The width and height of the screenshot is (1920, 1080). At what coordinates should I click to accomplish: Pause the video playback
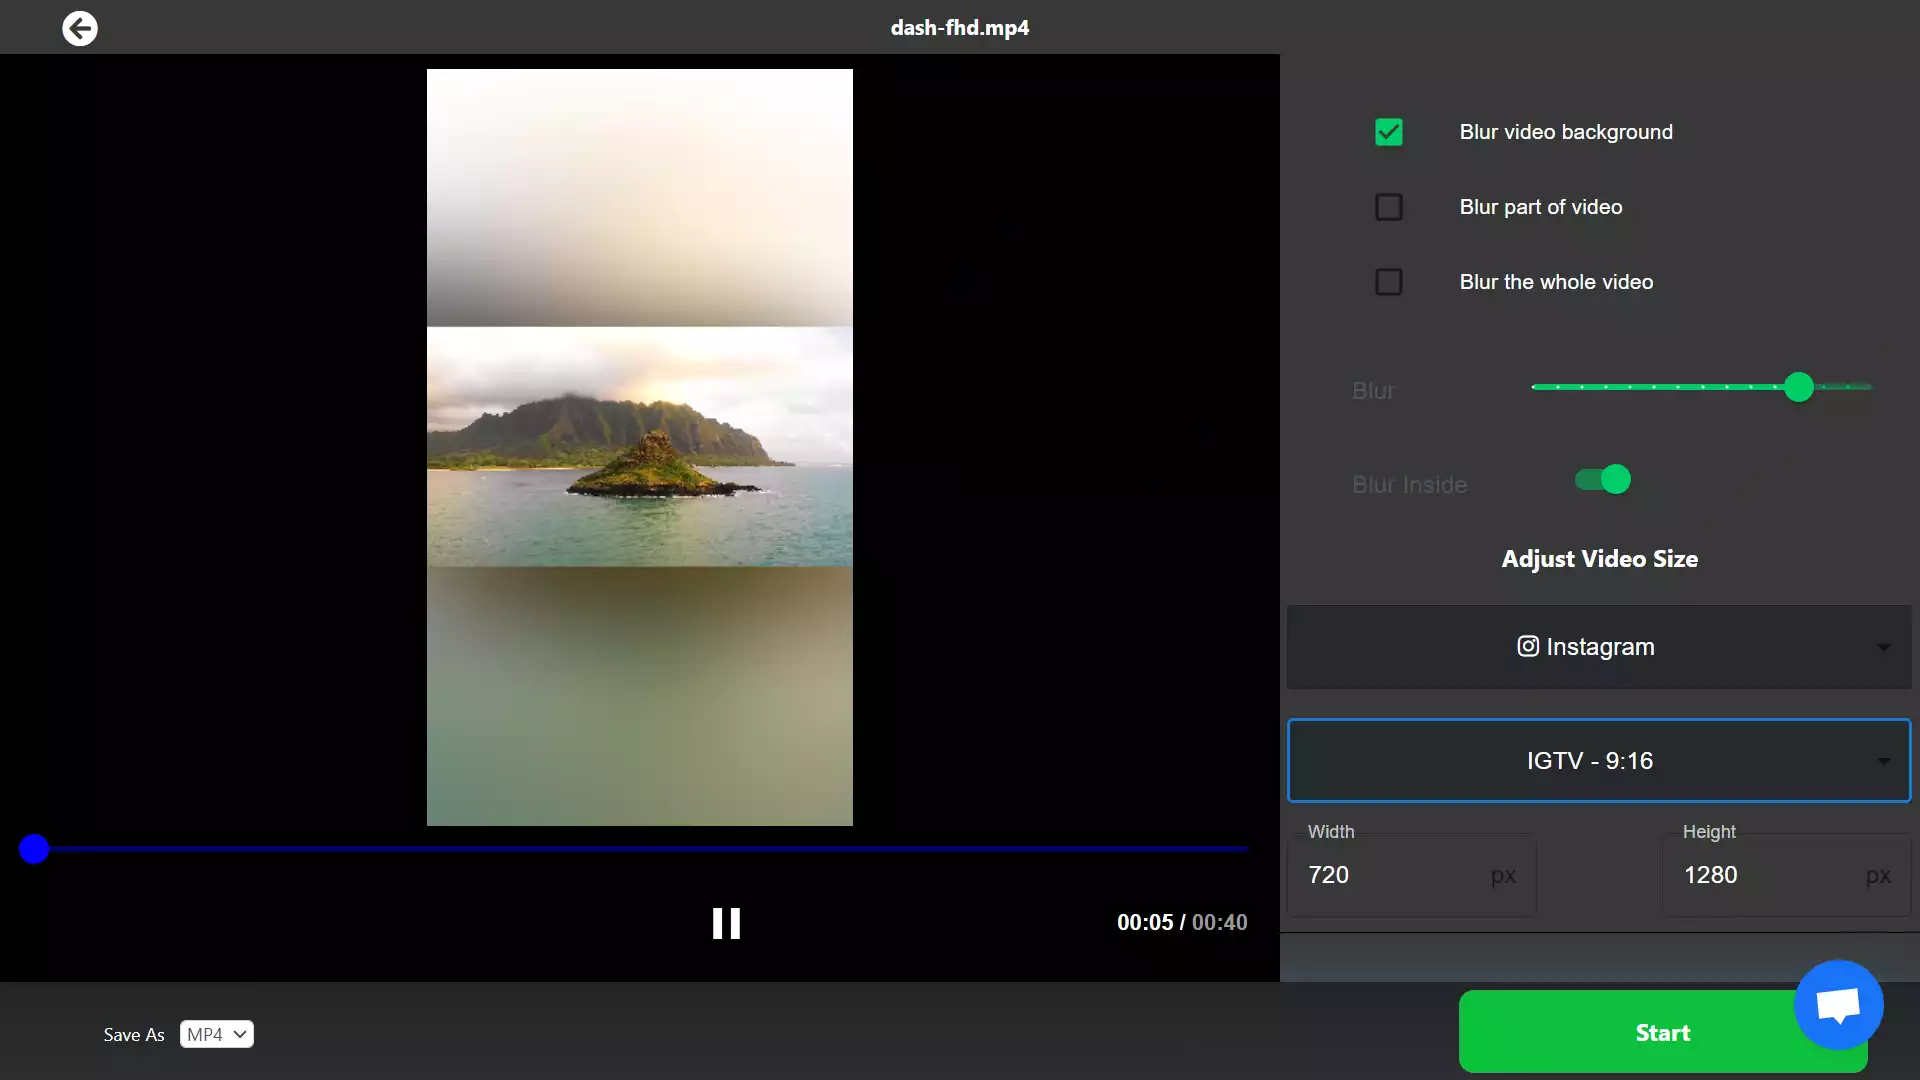pyautogui.click(x=727, y=922)
